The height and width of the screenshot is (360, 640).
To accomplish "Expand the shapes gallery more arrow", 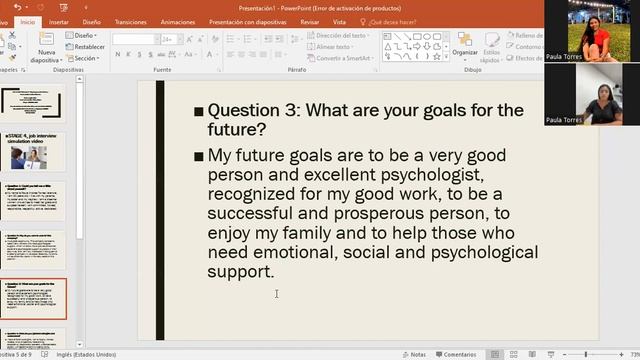I will pos(446,57).
